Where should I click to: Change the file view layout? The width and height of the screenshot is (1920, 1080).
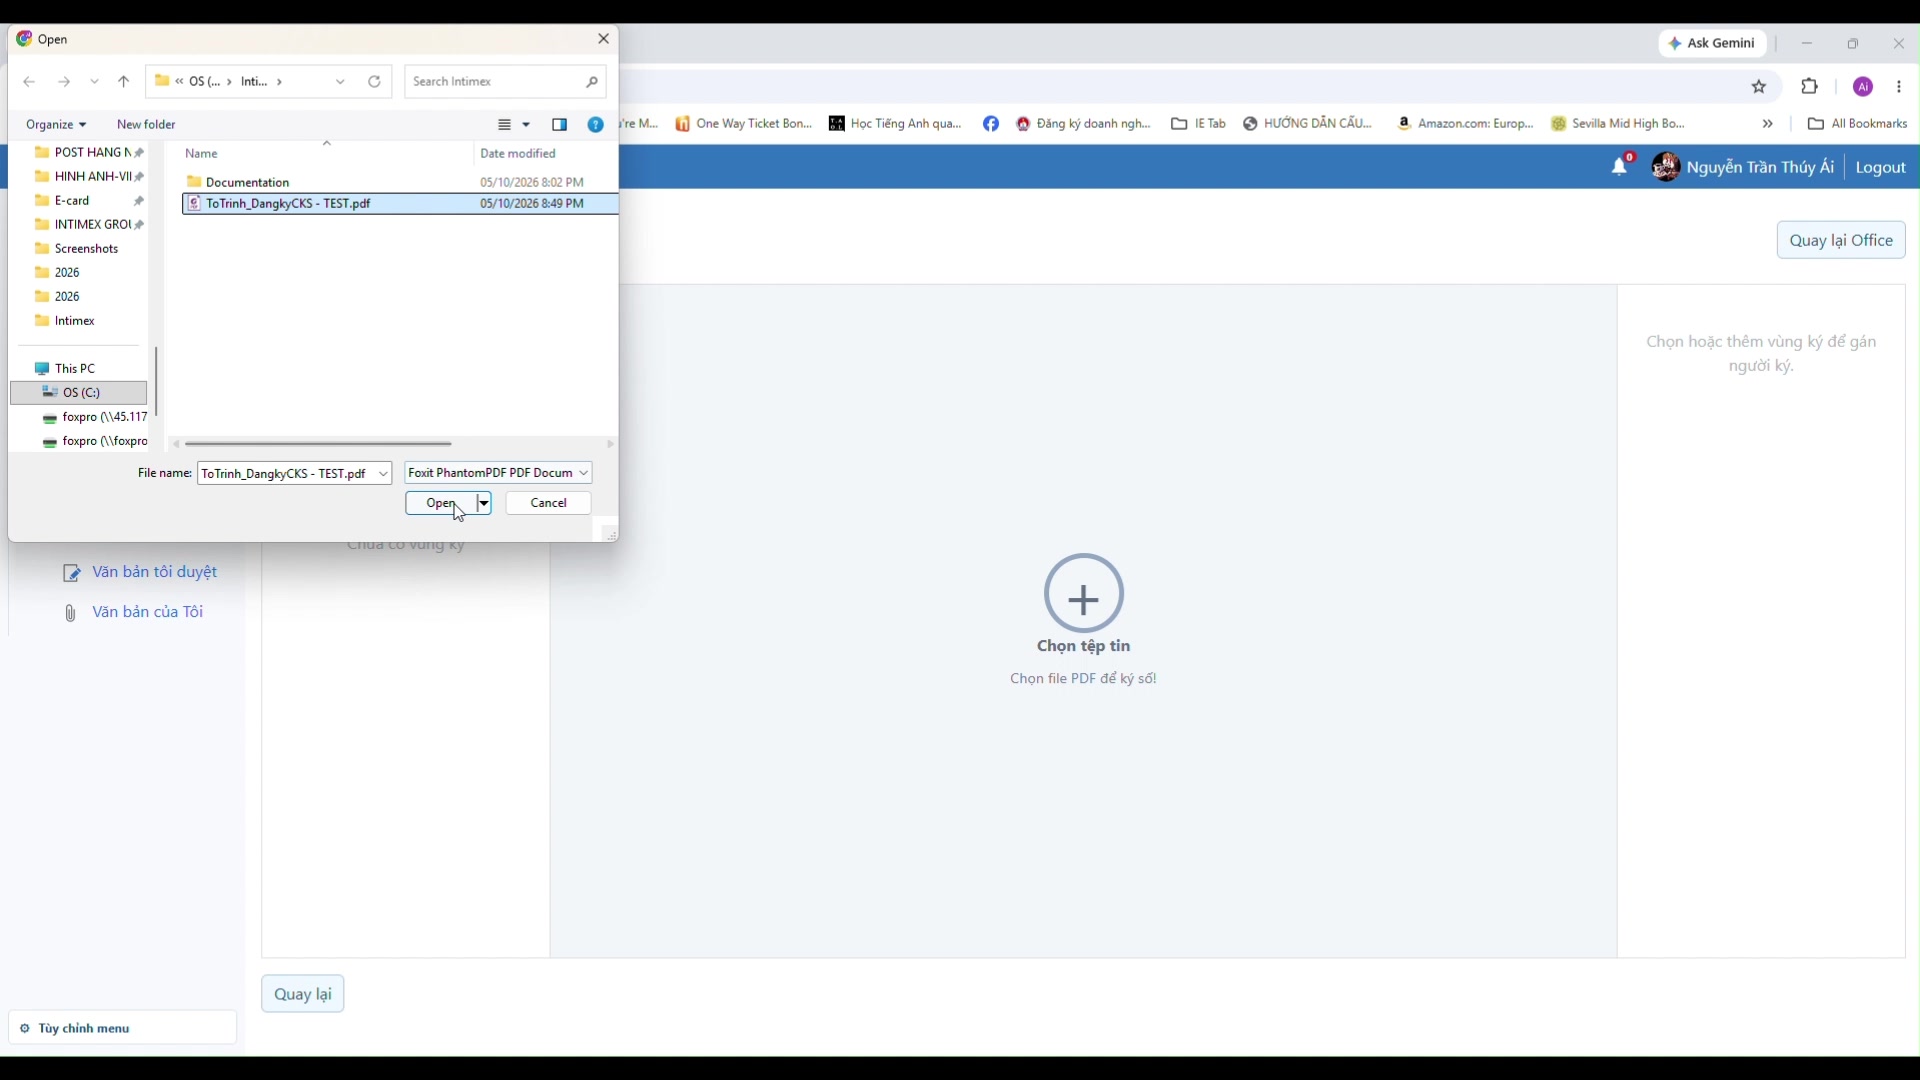point(505,125)
